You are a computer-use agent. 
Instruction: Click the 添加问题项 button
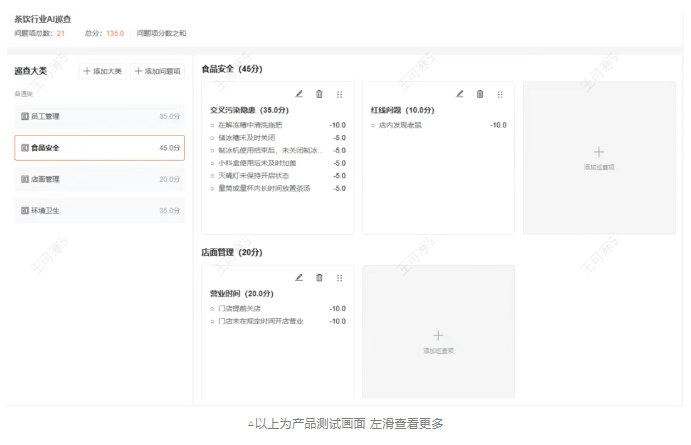coord(158,71)
